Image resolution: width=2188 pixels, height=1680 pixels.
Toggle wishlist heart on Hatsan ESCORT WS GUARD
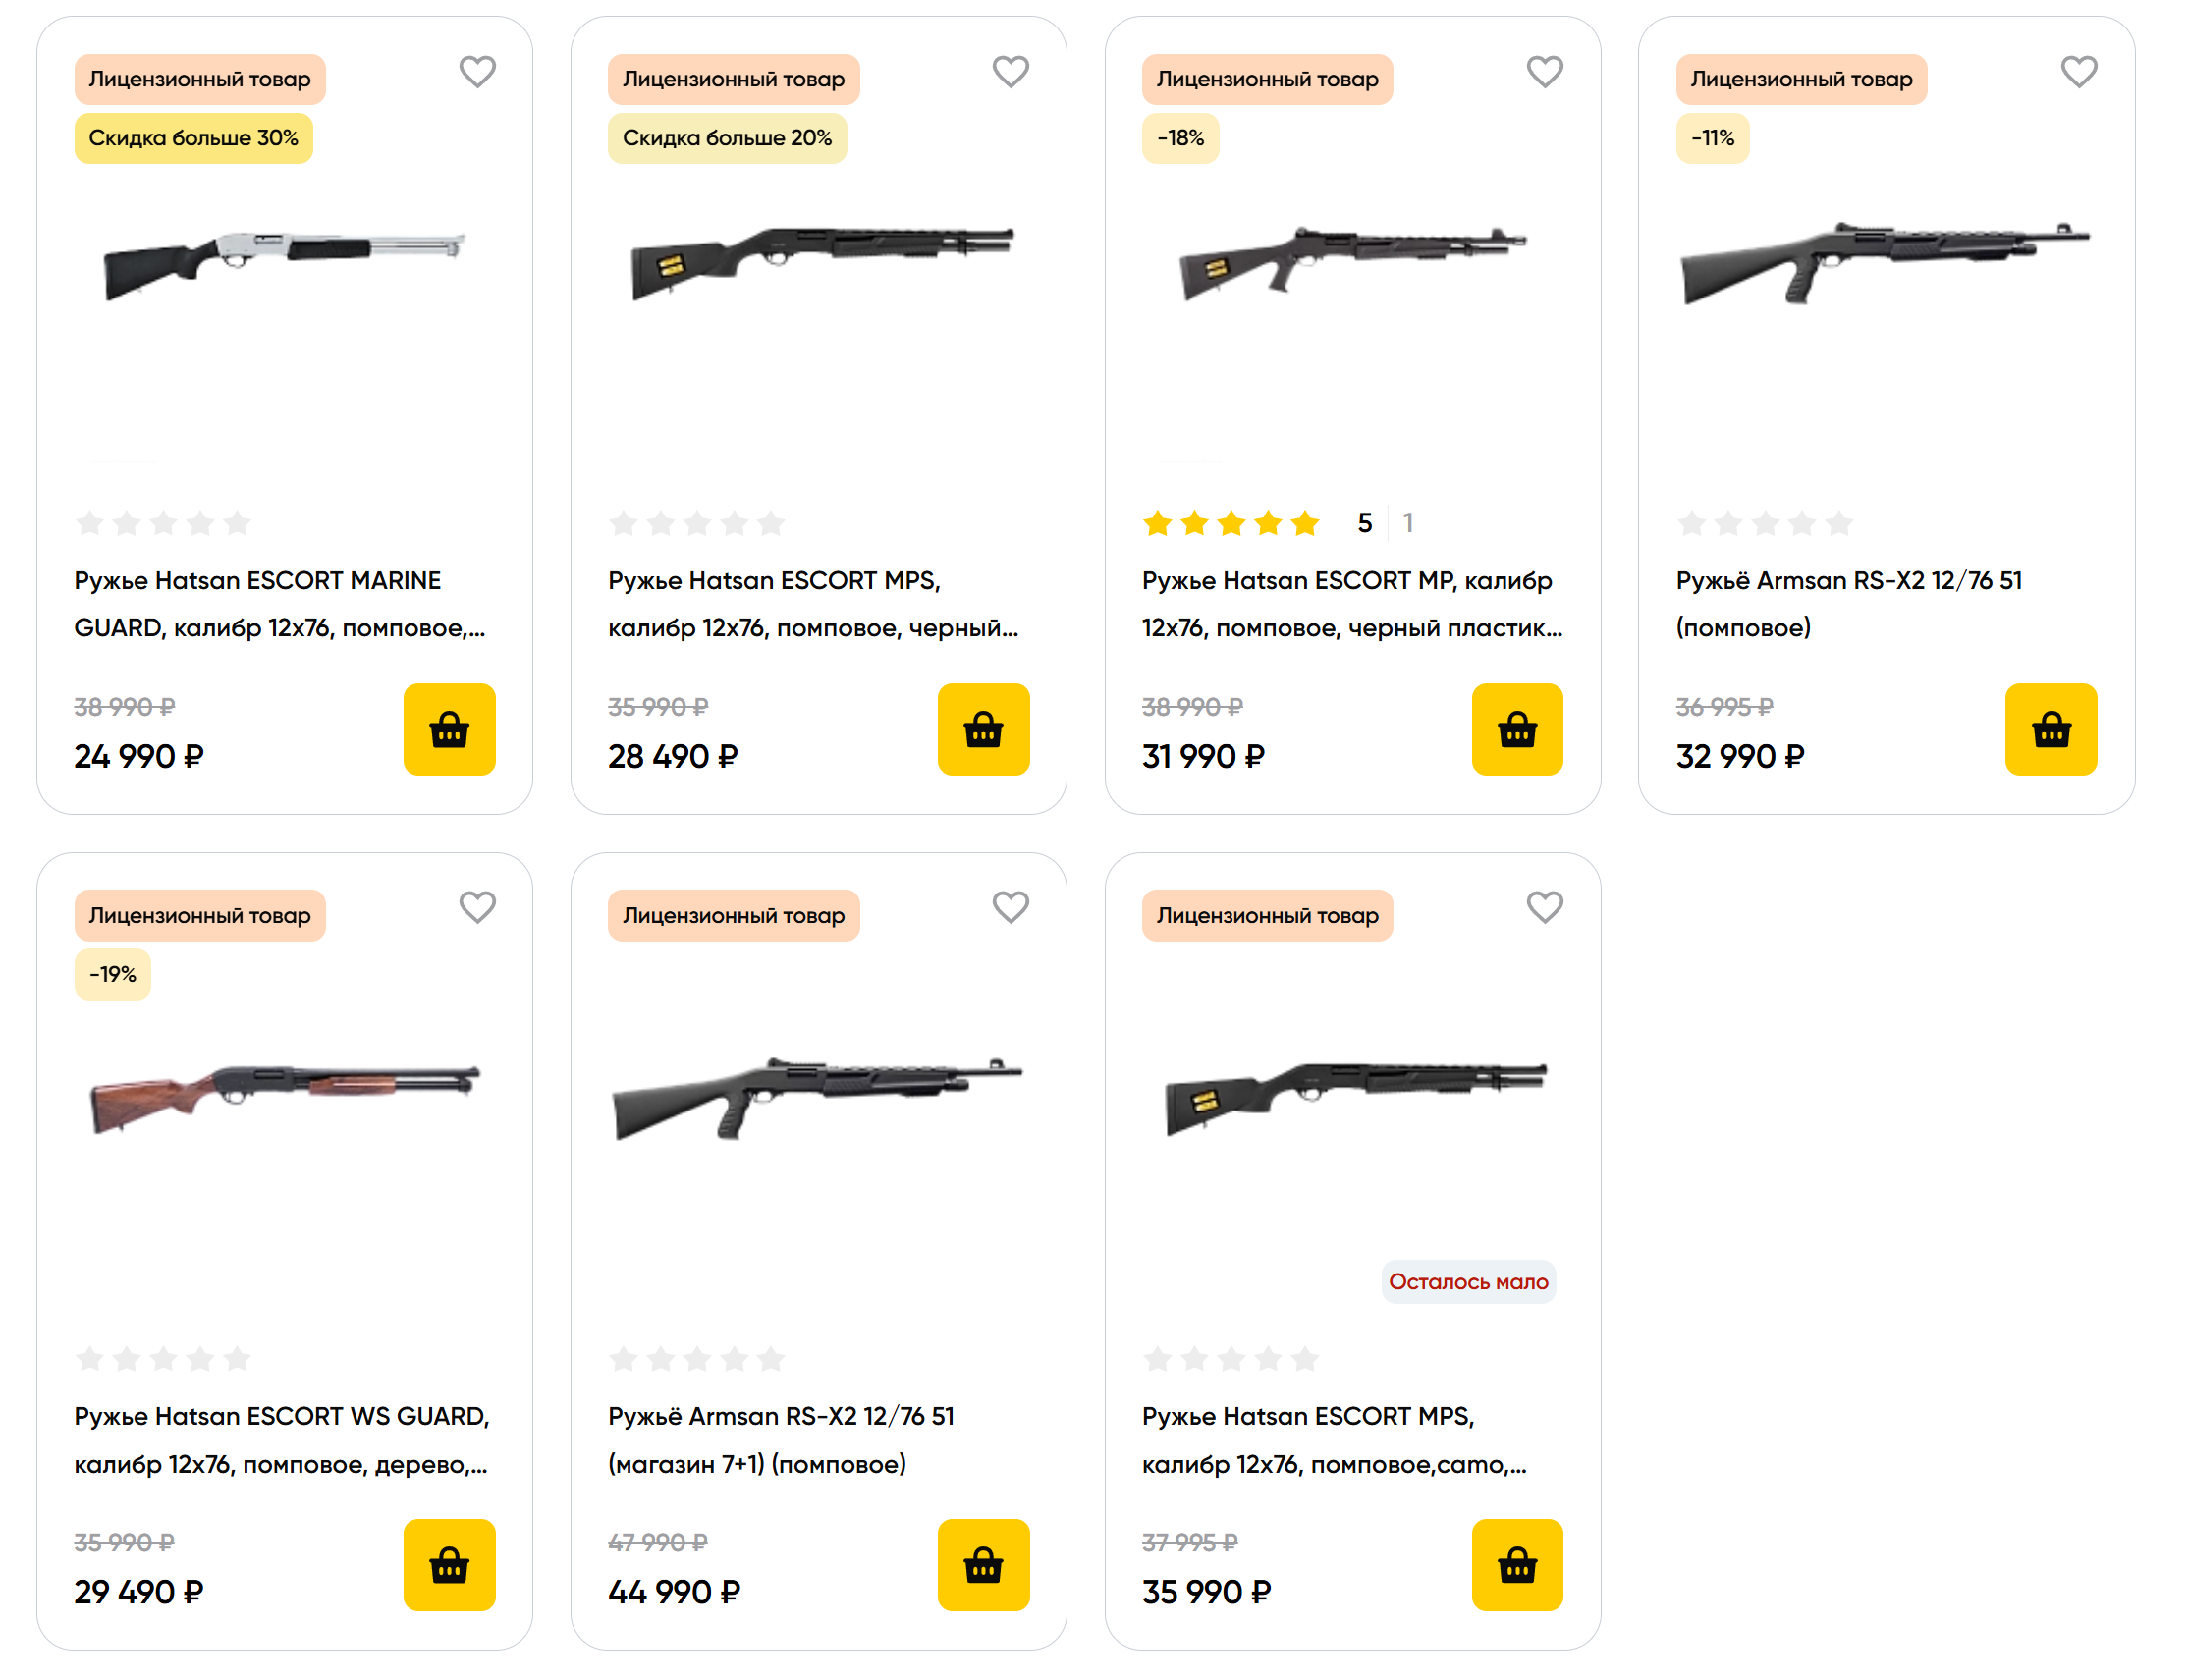pyautogui.click(x=477, y=907)
